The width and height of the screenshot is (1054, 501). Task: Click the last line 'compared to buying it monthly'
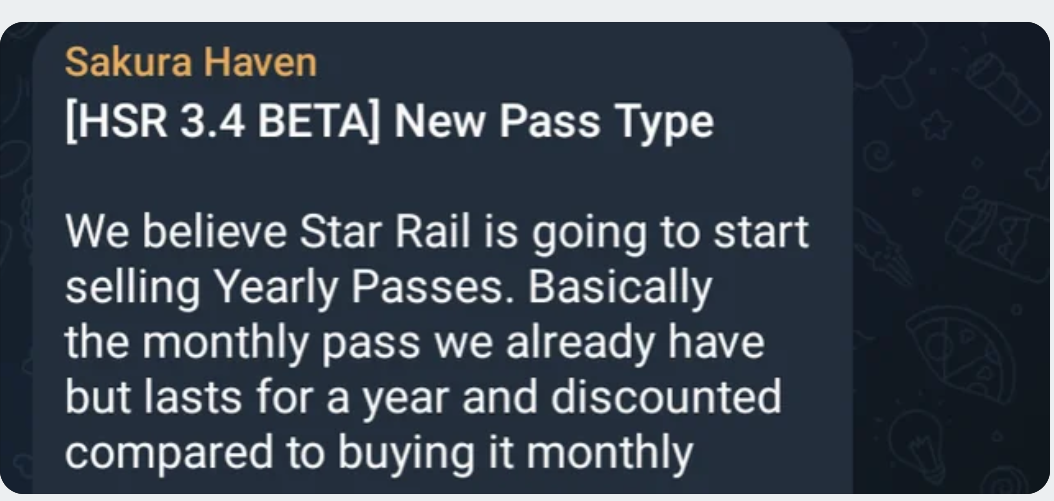tap(379, 452)
